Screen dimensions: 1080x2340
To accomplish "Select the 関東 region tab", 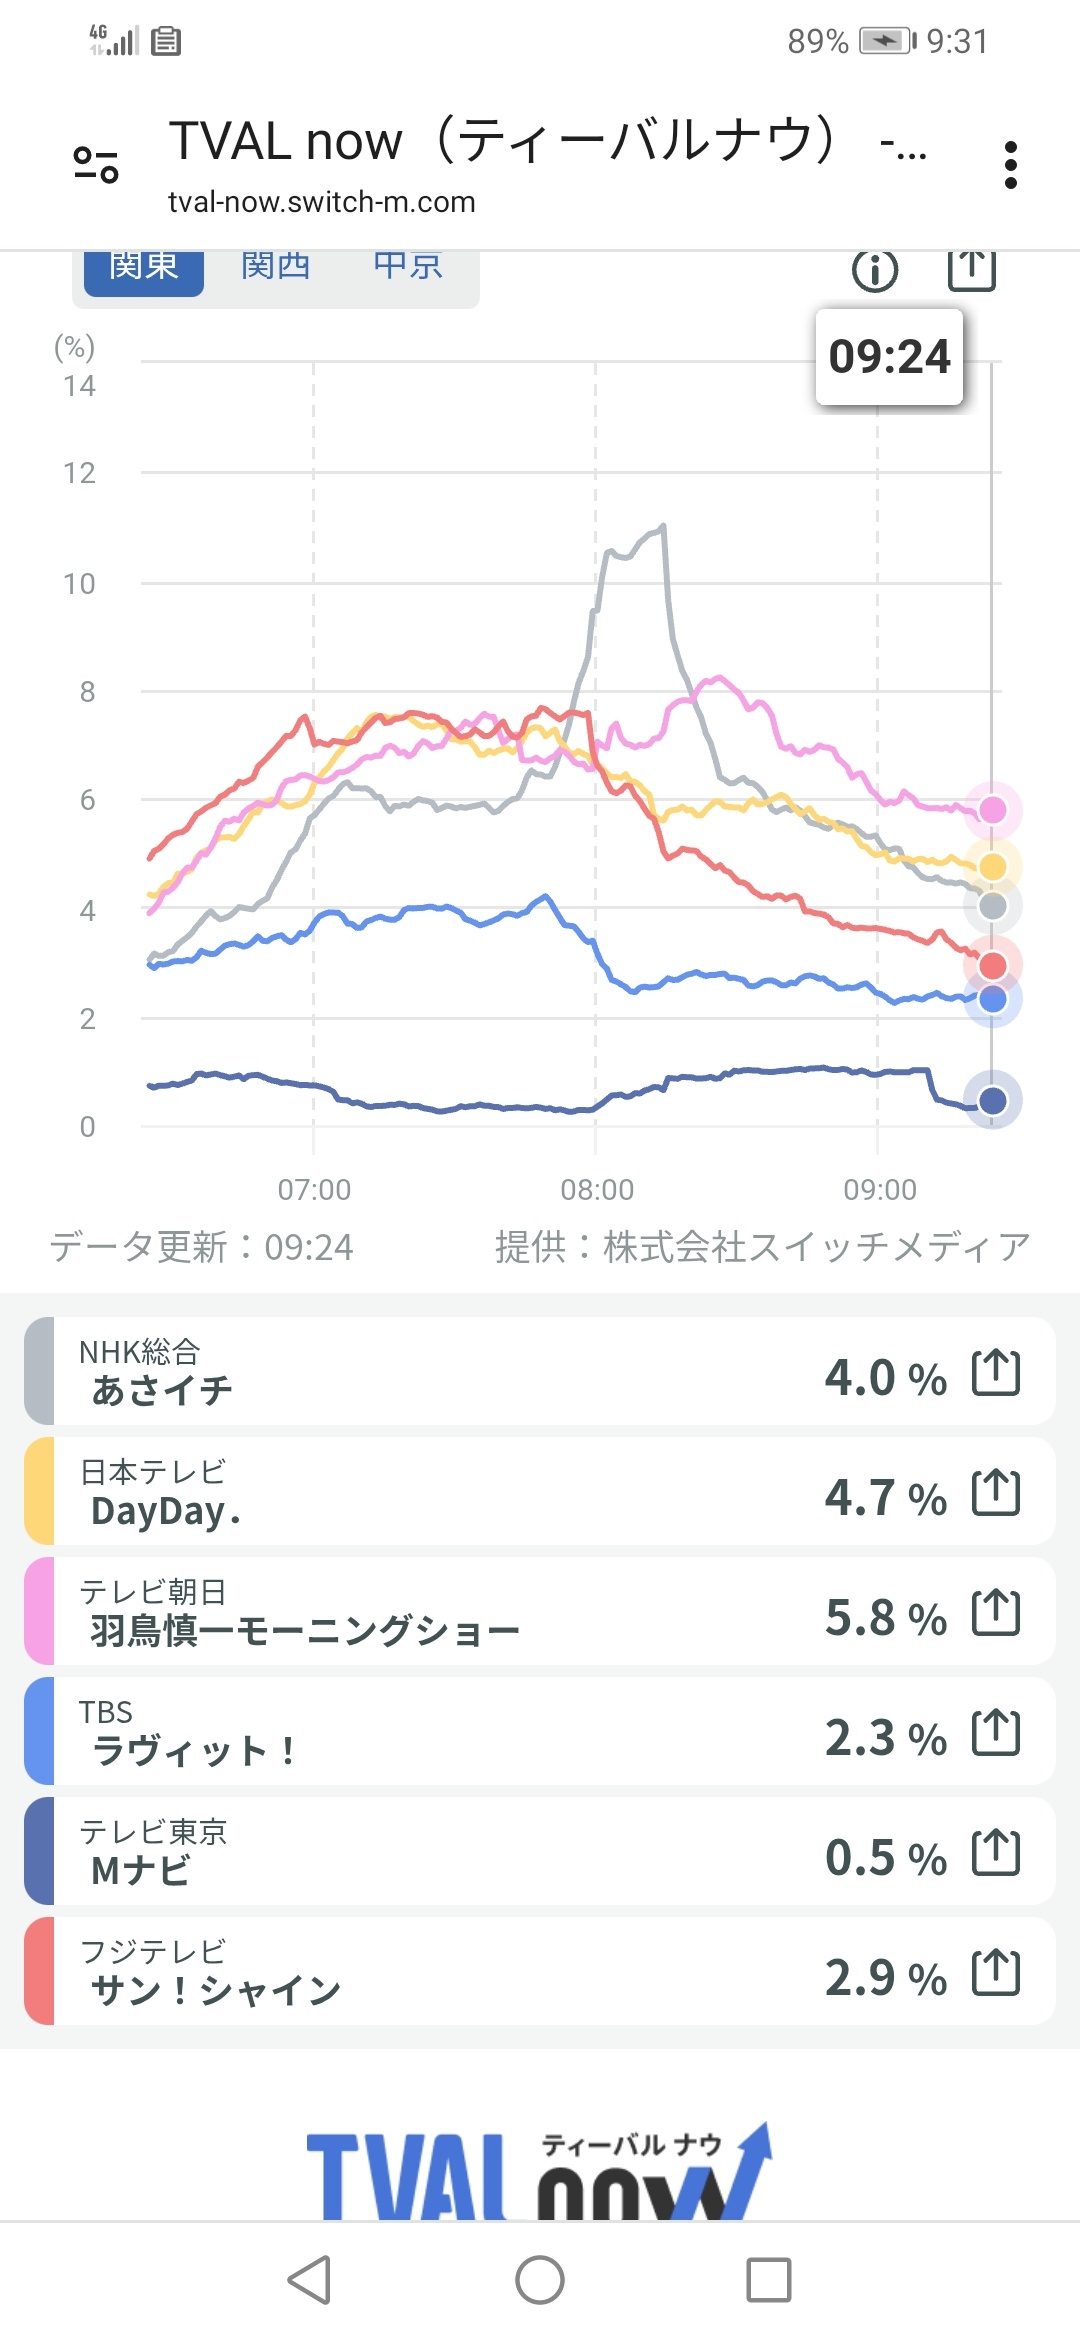I will tap(144, 270).
